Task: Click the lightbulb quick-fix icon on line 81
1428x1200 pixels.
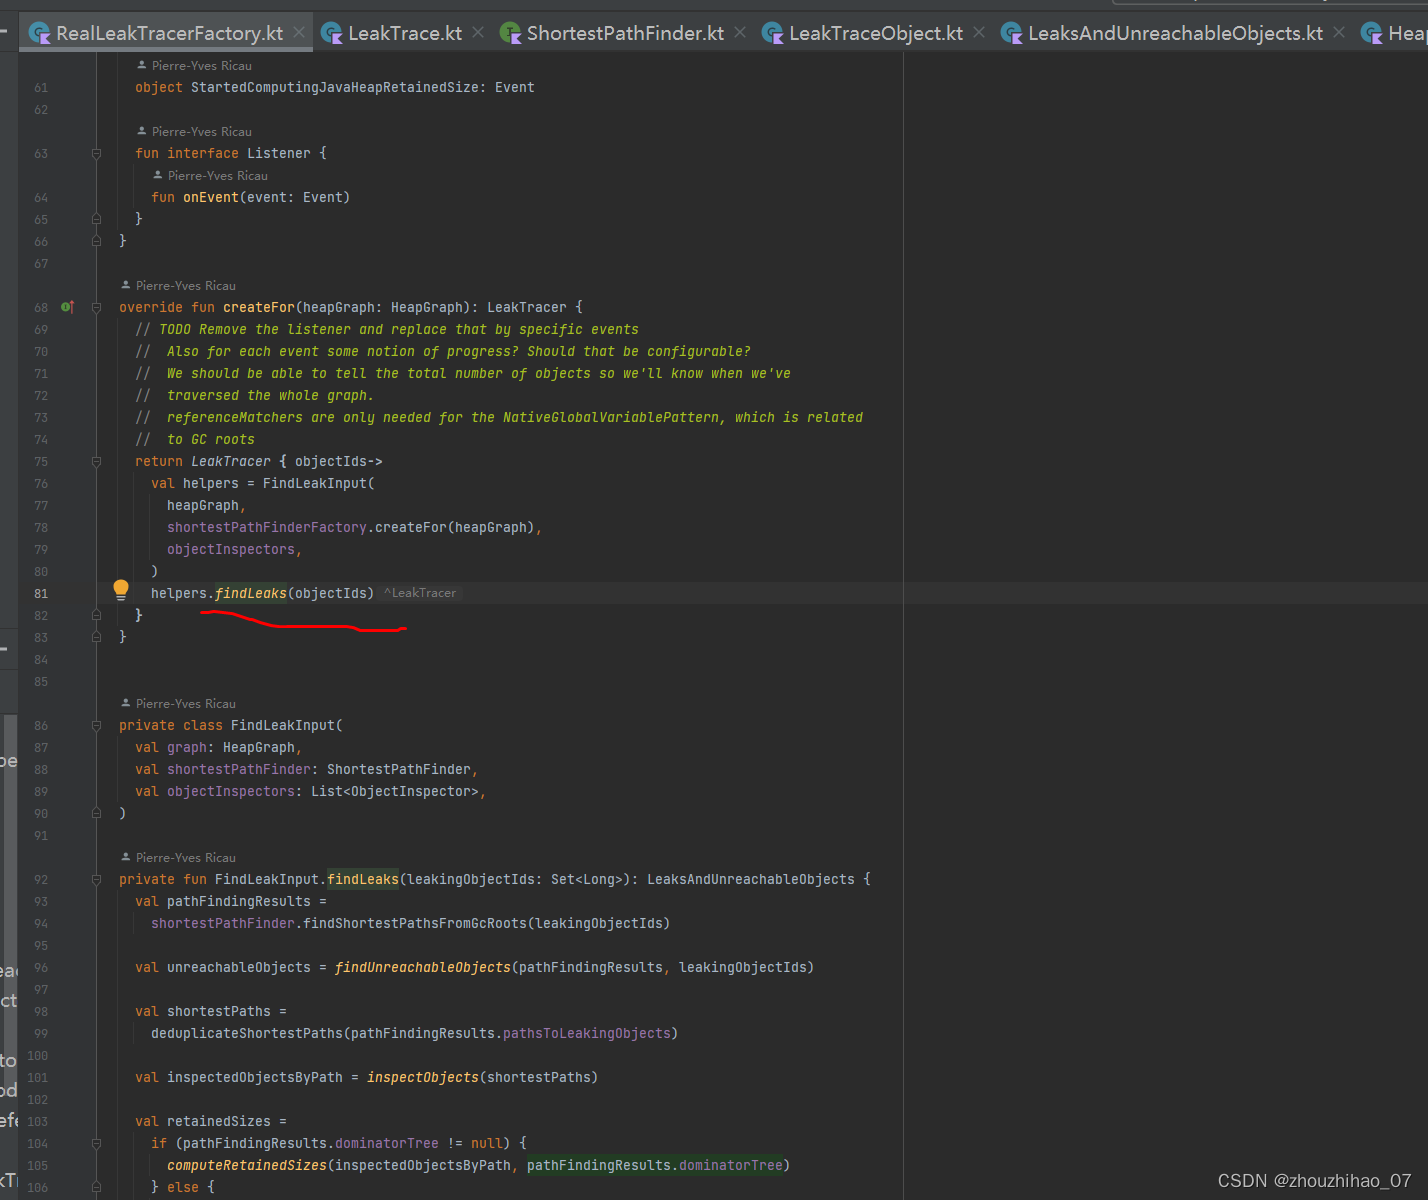Action: point(121,590)
